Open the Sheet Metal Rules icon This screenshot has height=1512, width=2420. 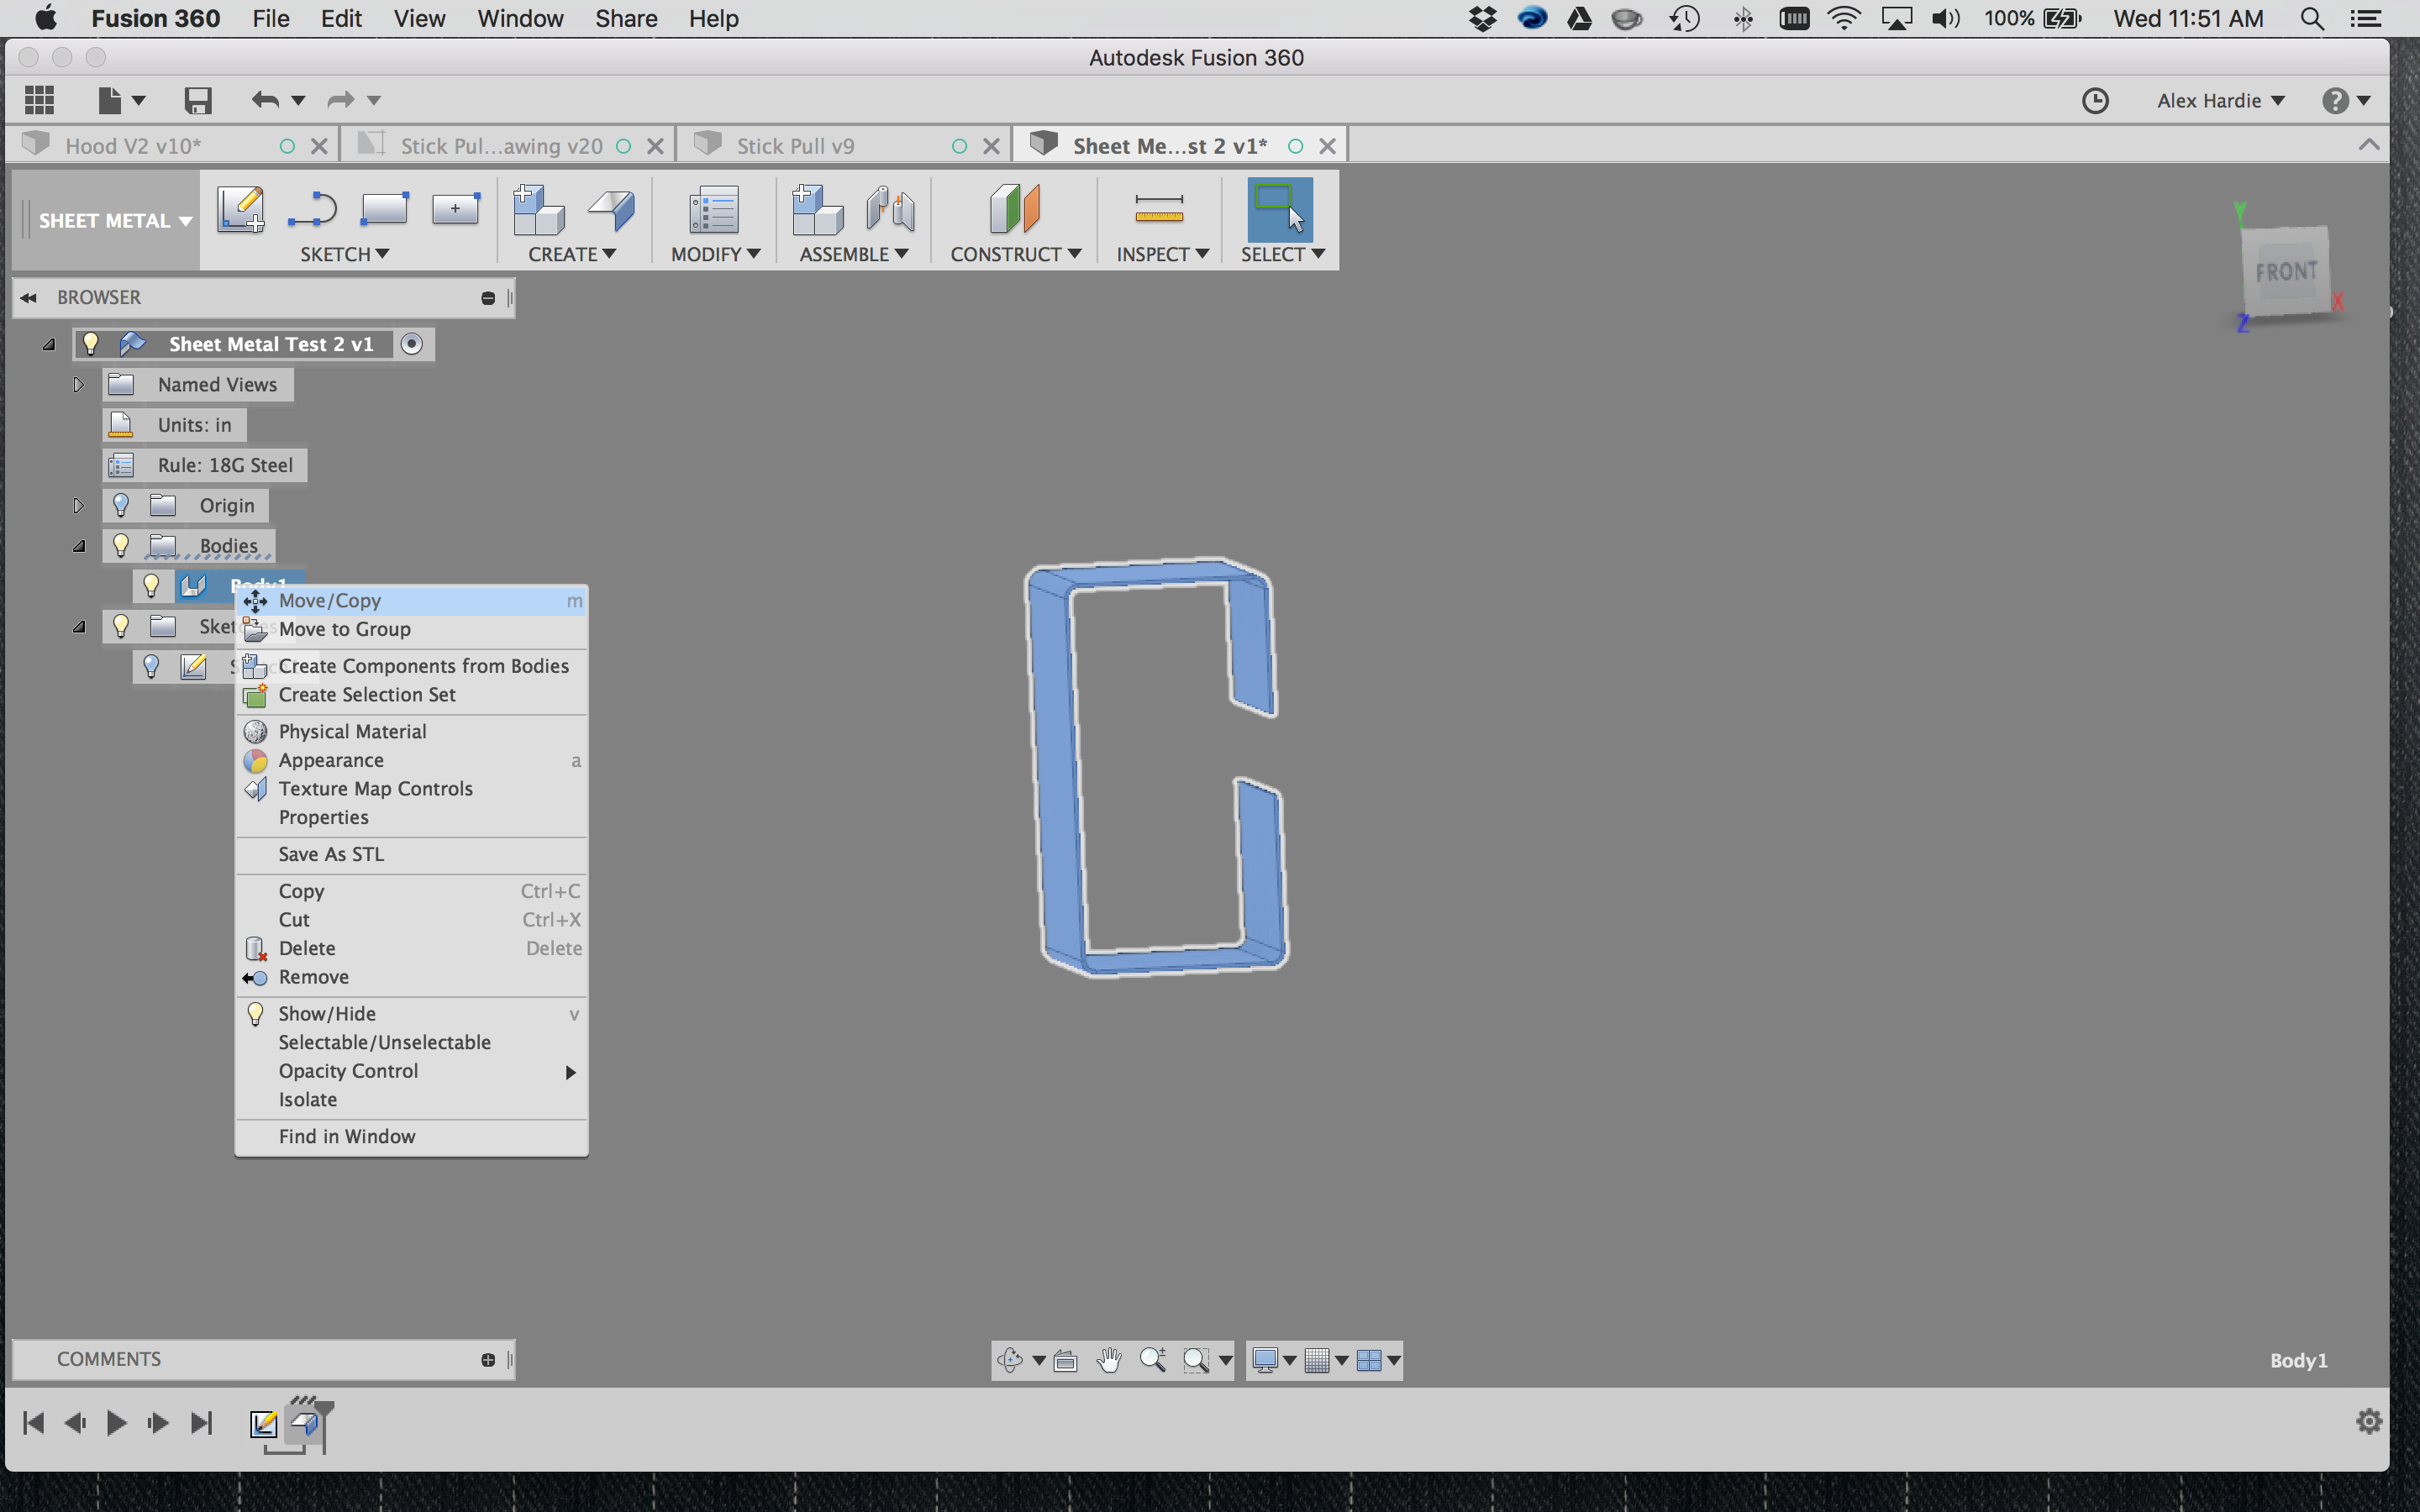tap(714, 210)
